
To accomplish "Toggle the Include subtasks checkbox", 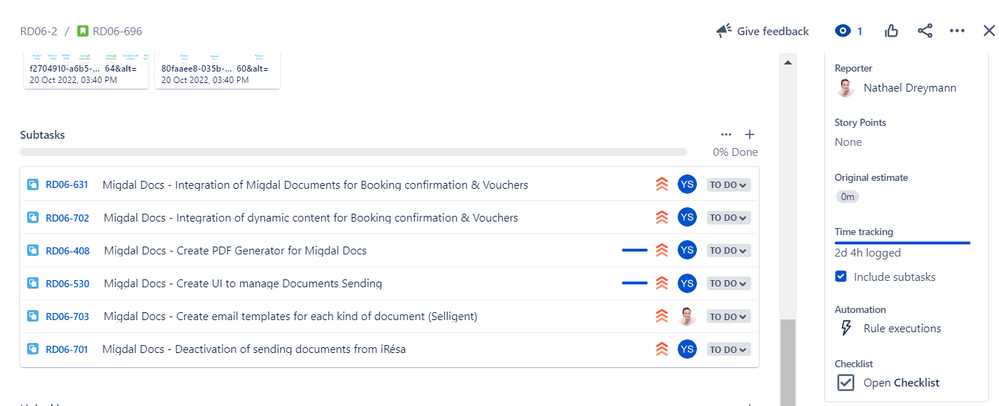I will pos(841,276).
